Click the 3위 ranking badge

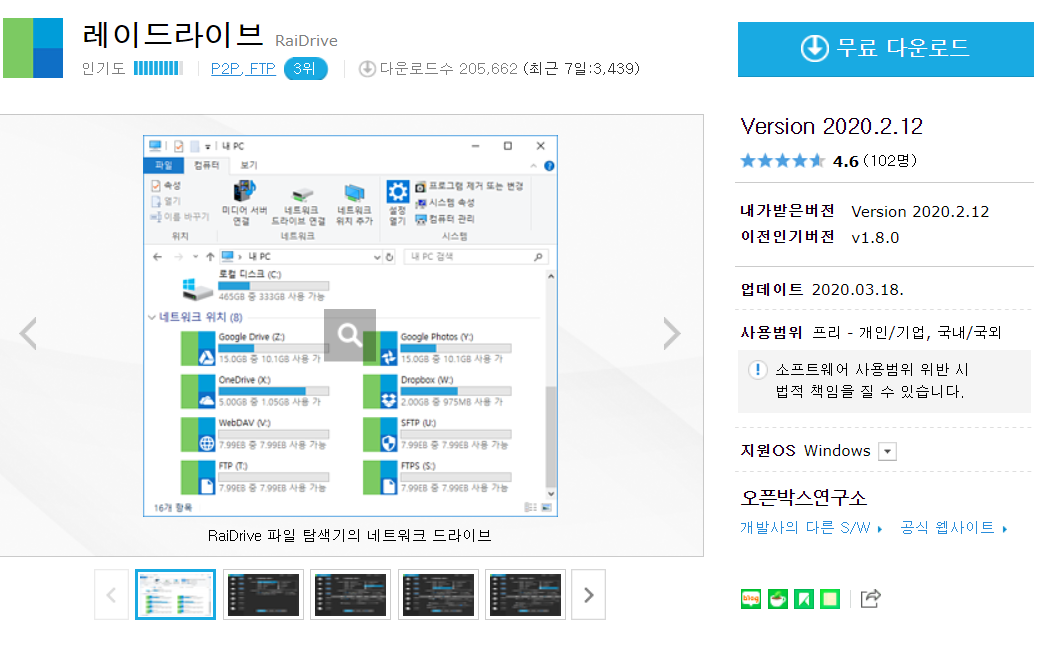306,69
